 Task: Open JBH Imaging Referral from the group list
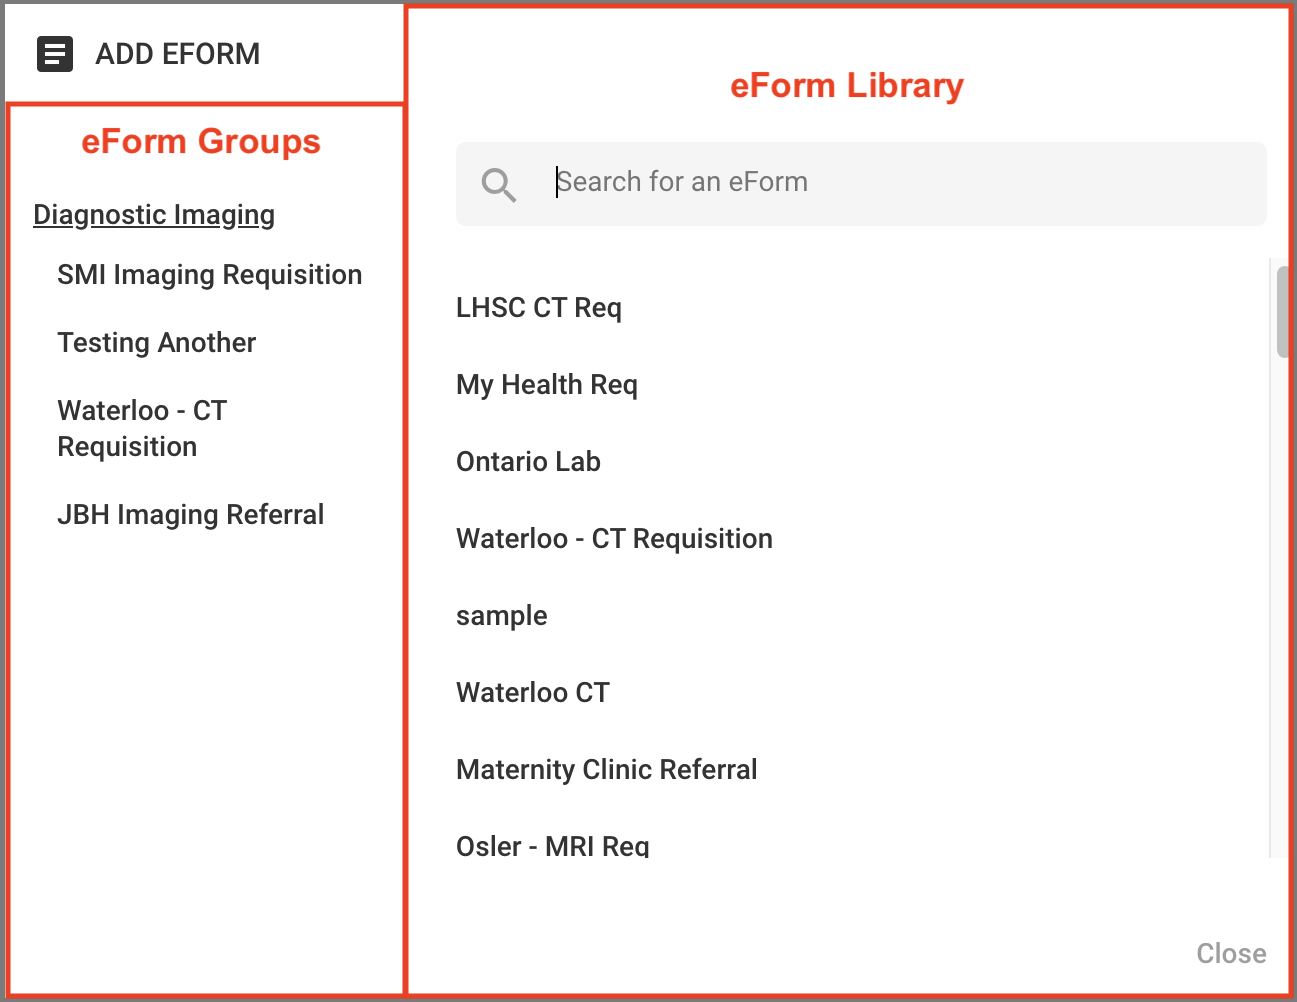pos(191,514)
